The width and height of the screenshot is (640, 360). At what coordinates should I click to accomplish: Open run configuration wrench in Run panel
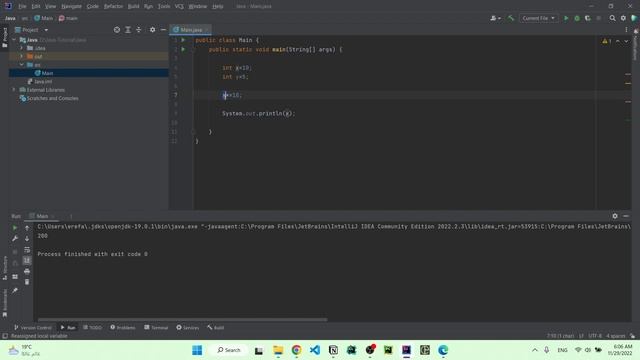[x=15, y=238]
